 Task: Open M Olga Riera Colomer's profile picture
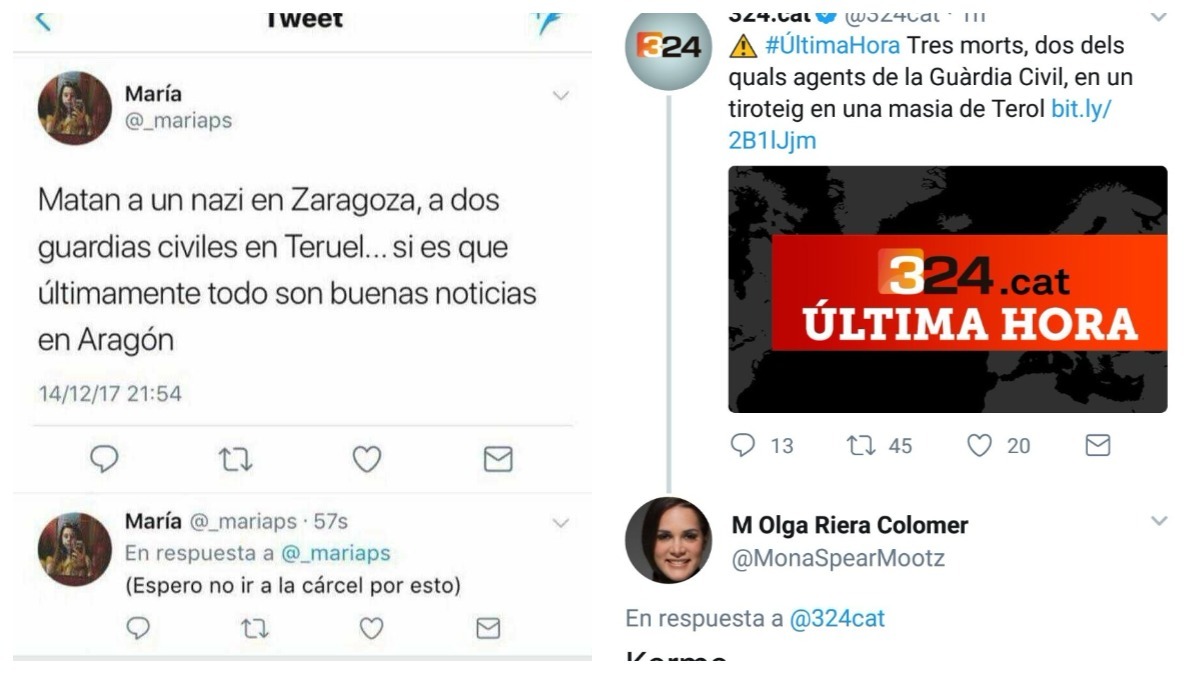668,540
